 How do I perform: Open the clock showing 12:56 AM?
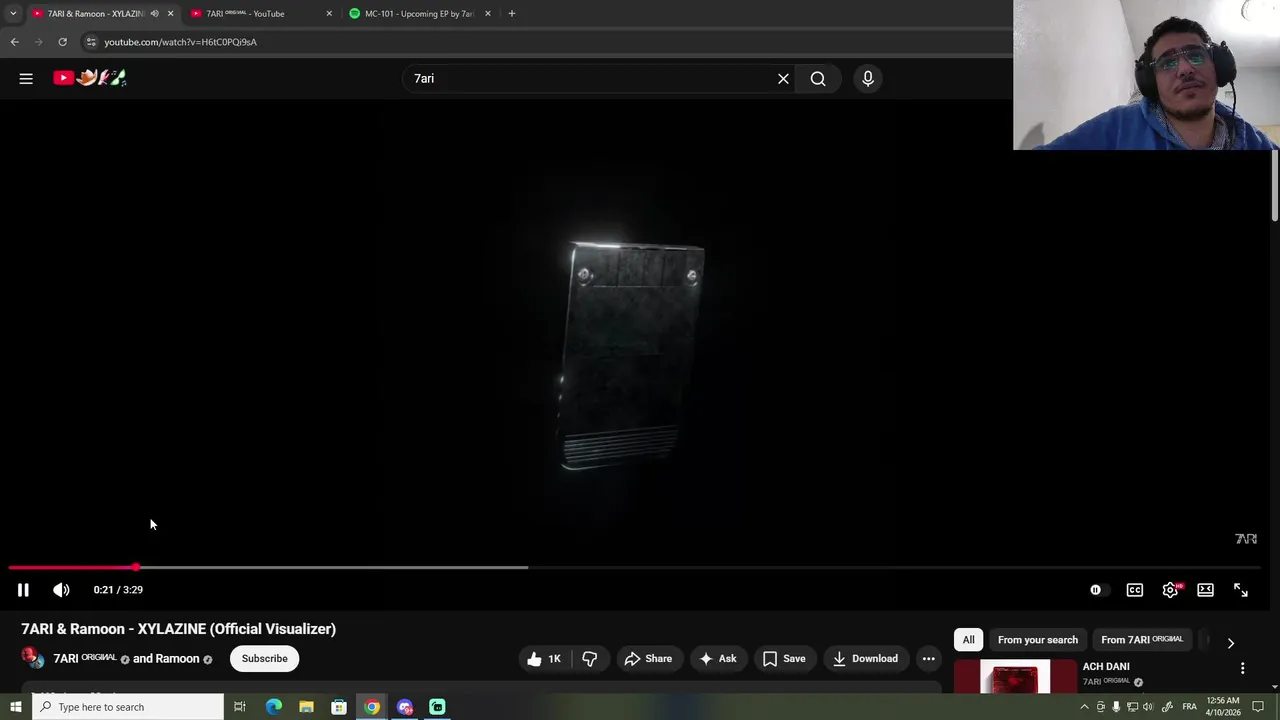(x=1223, y=707)
